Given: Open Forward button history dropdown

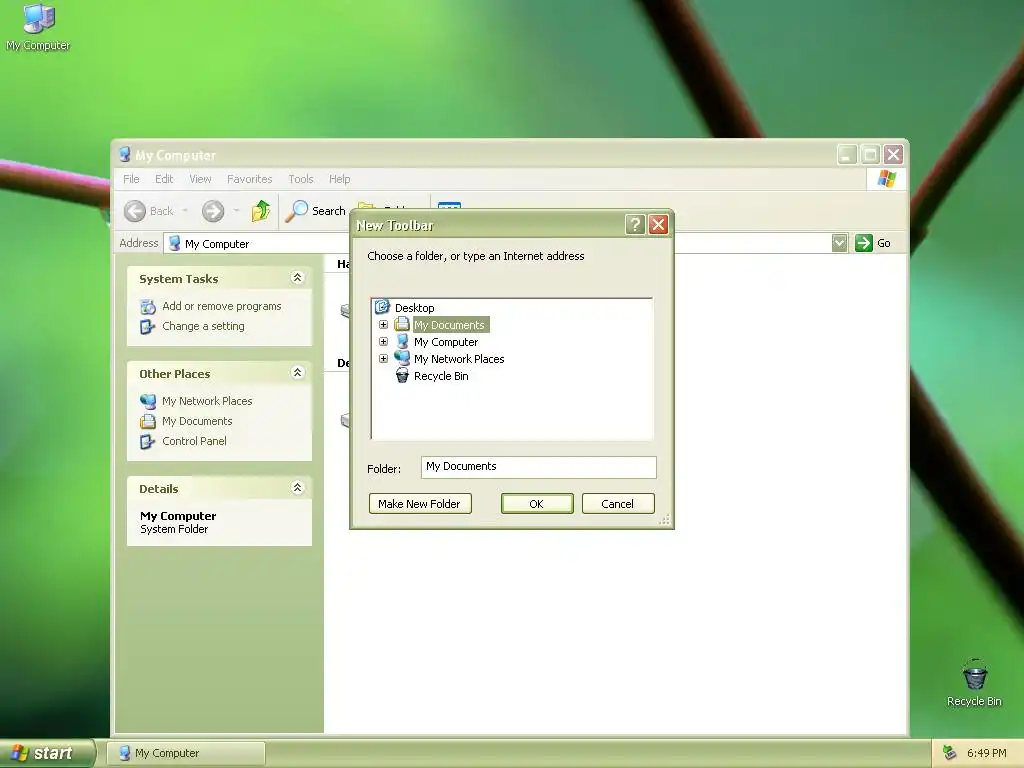Looking at the screenshot, I should pyautogui.click(x=236, y=211).
